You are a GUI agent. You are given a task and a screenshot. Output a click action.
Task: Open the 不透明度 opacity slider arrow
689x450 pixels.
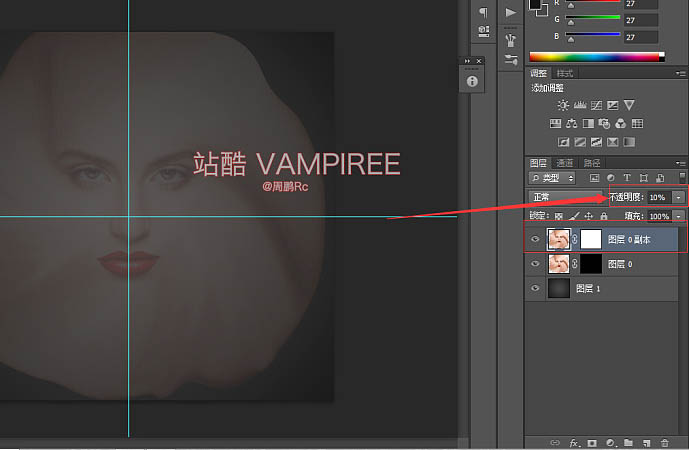point(678,197)
